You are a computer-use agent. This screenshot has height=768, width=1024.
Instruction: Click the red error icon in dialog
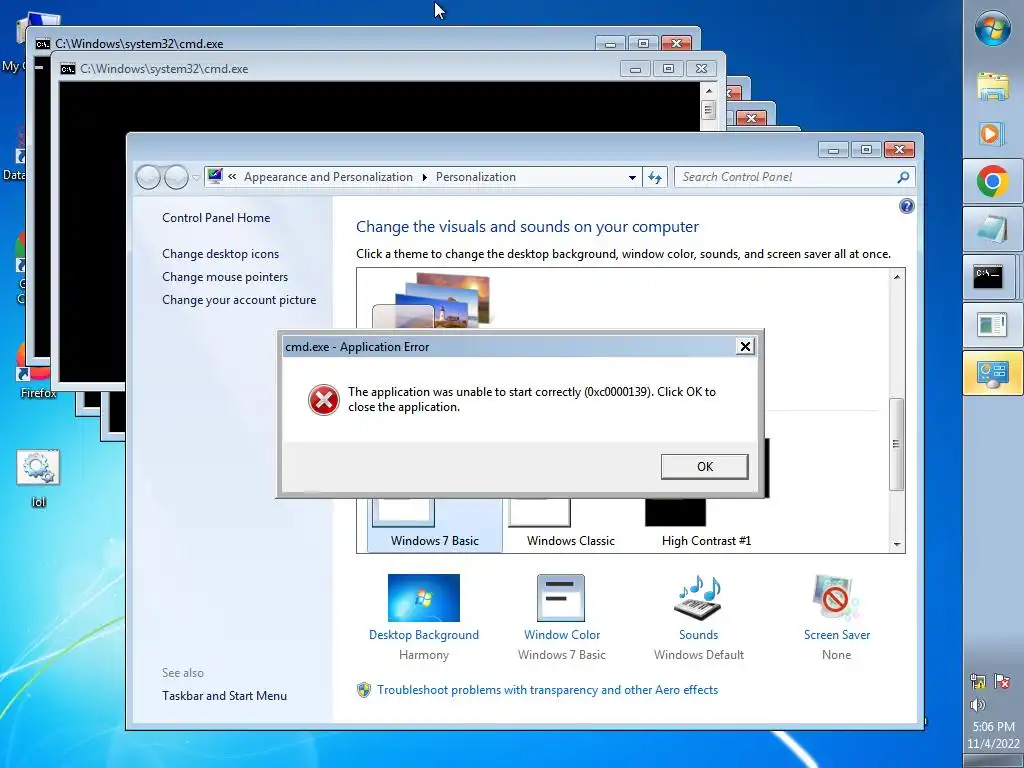(x=324, y=400)
